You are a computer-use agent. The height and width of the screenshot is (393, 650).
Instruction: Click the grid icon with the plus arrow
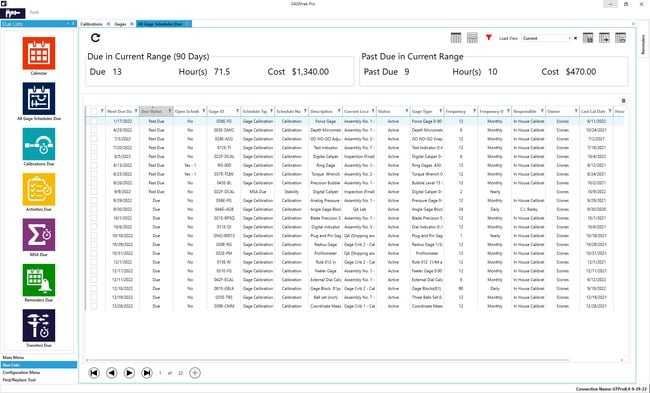pos(604,38)
